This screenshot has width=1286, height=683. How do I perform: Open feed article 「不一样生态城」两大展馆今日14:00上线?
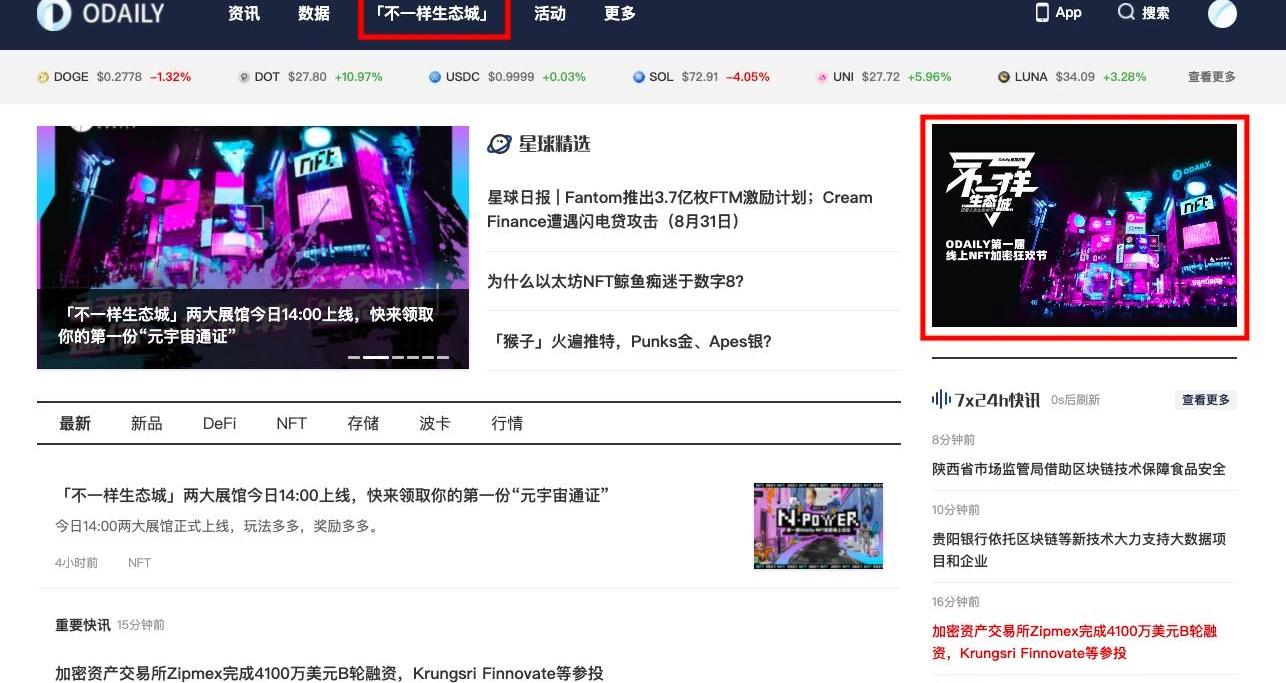(332, 496)
